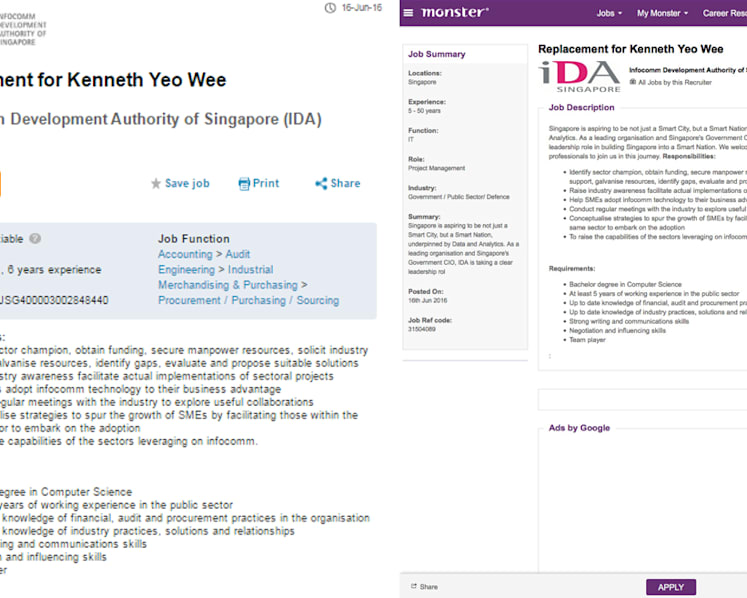747x598 pixels.
Task: Click the Save job link
Action: (x=187, y=183)
